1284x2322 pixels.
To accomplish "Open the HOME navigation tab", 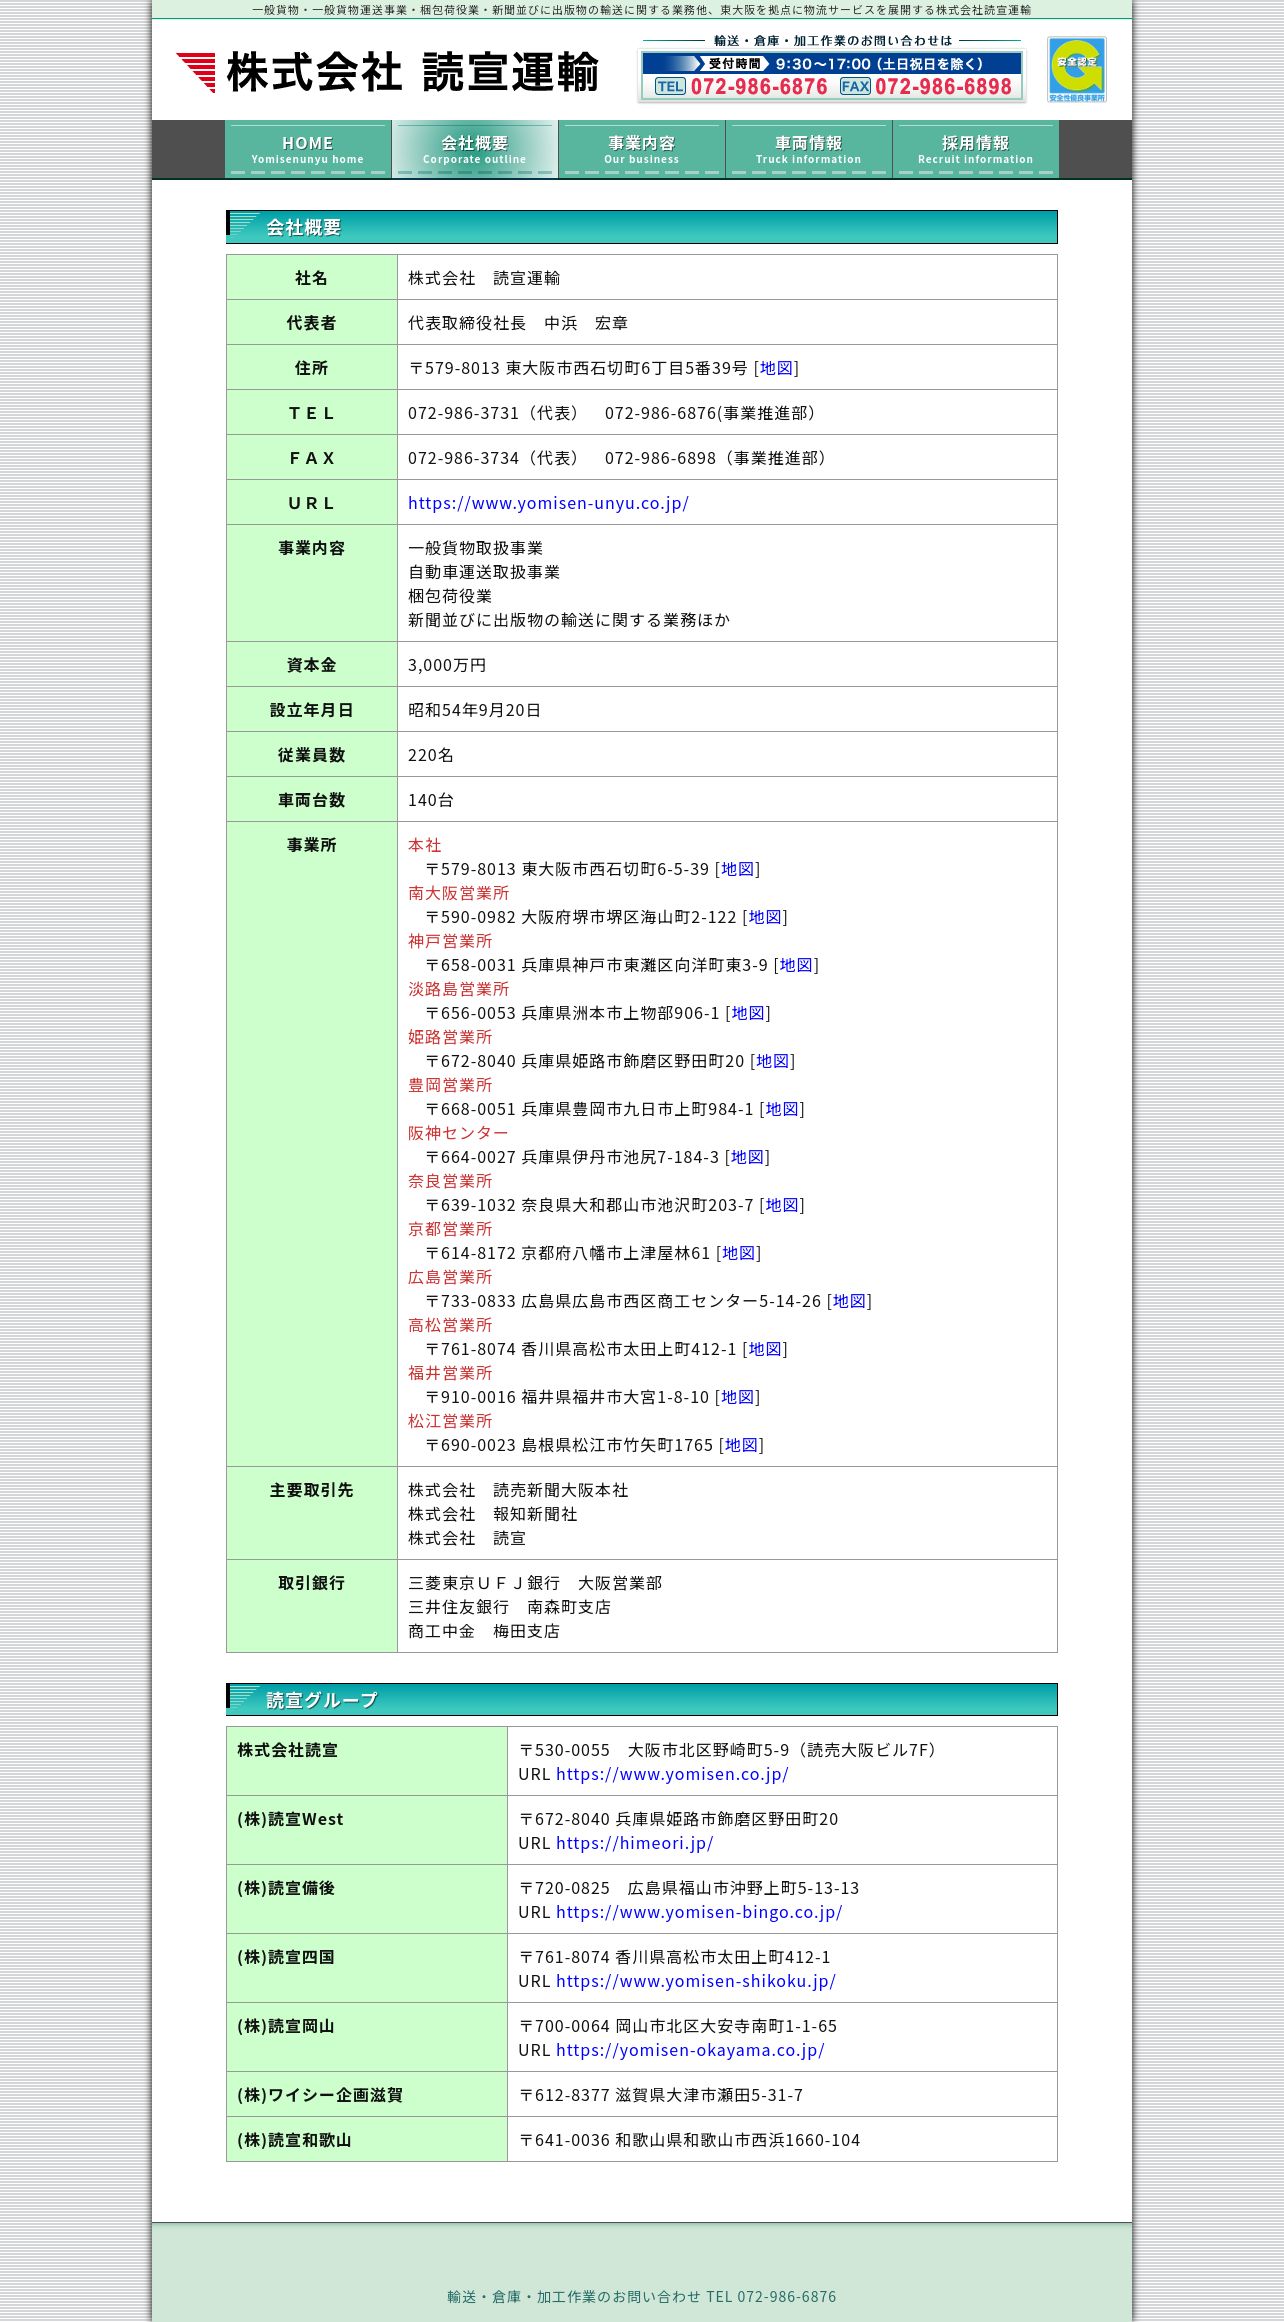I will coord(308,150).
